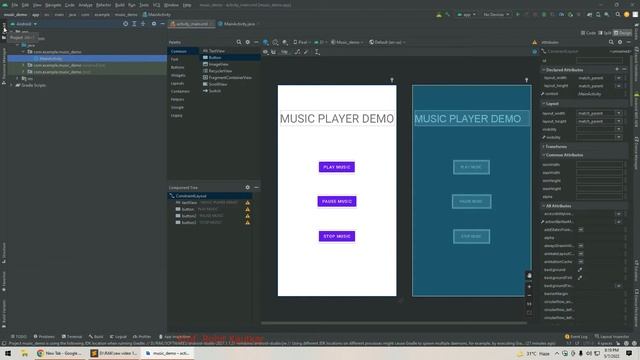Click the id input field in Attributes
640x360 pixels.
[600, 60]
